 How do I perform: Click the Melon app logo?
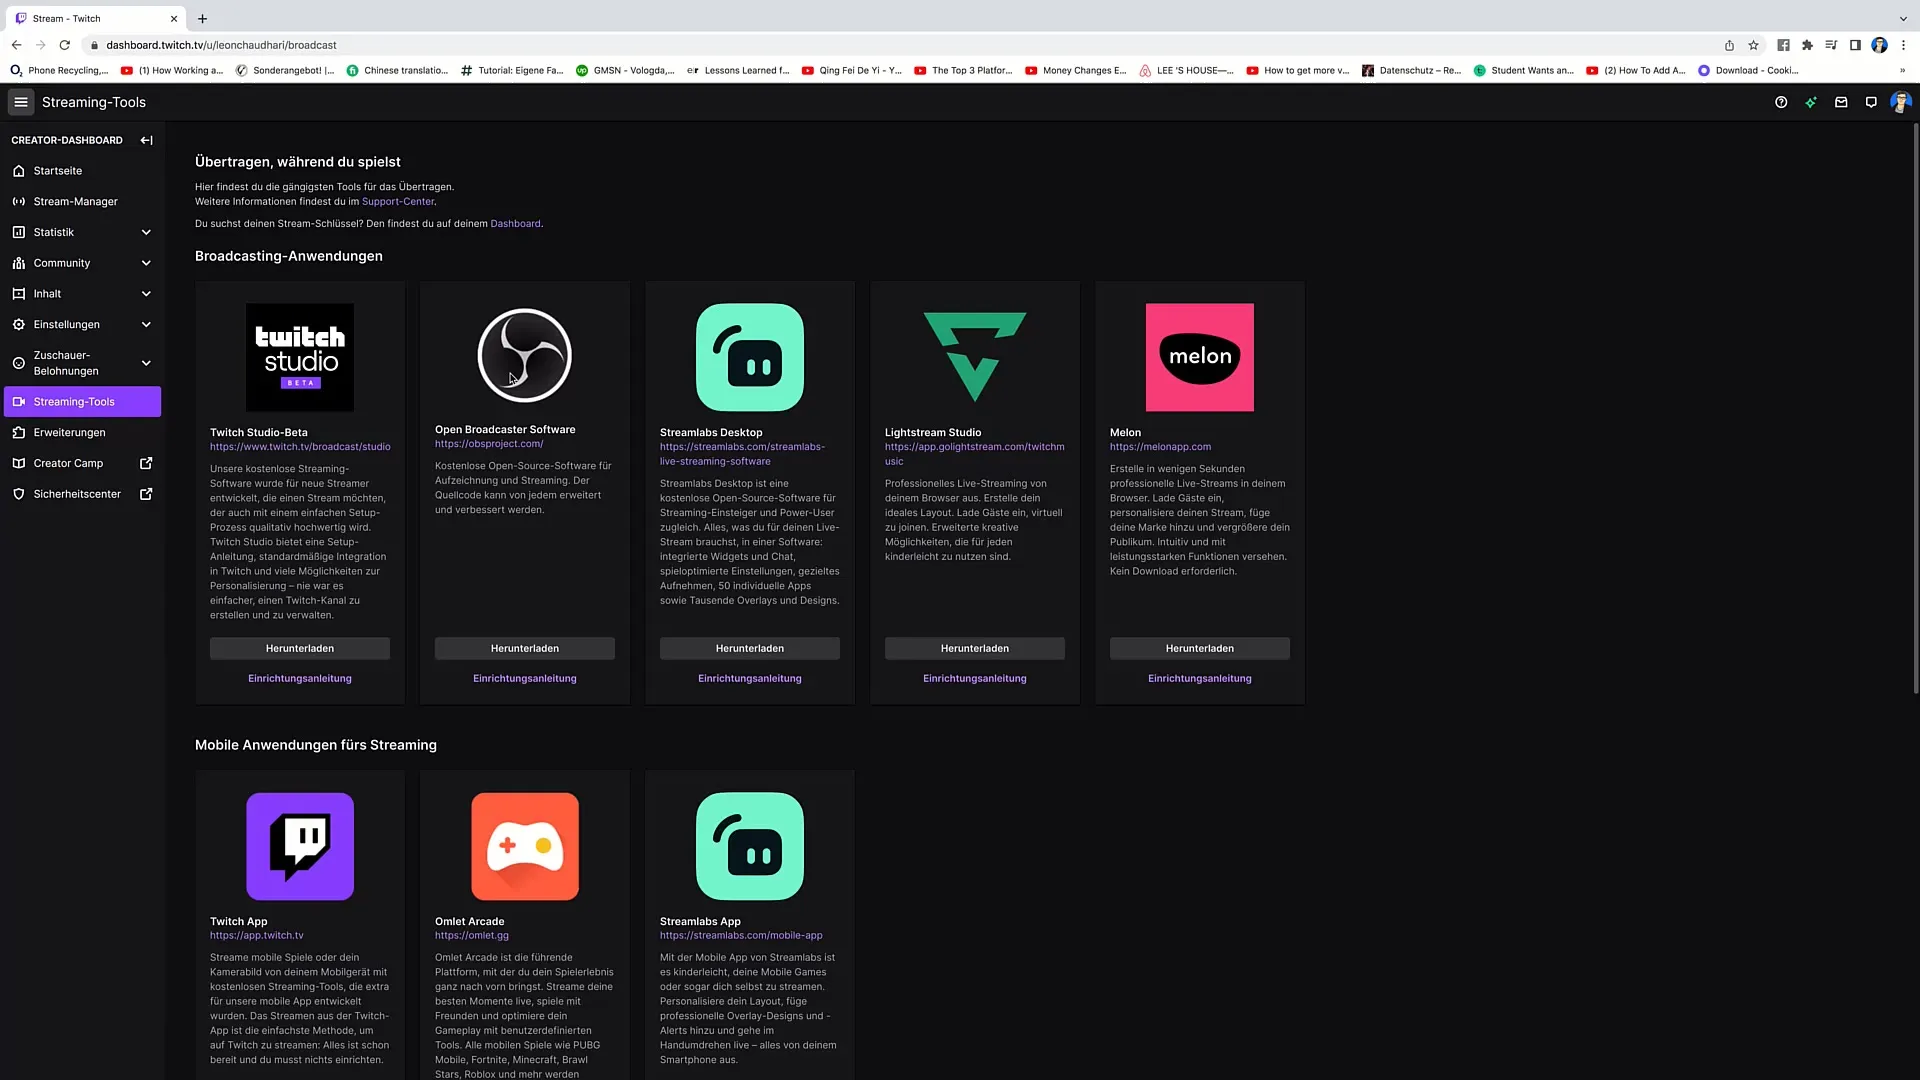click(x=1199, y=357)
